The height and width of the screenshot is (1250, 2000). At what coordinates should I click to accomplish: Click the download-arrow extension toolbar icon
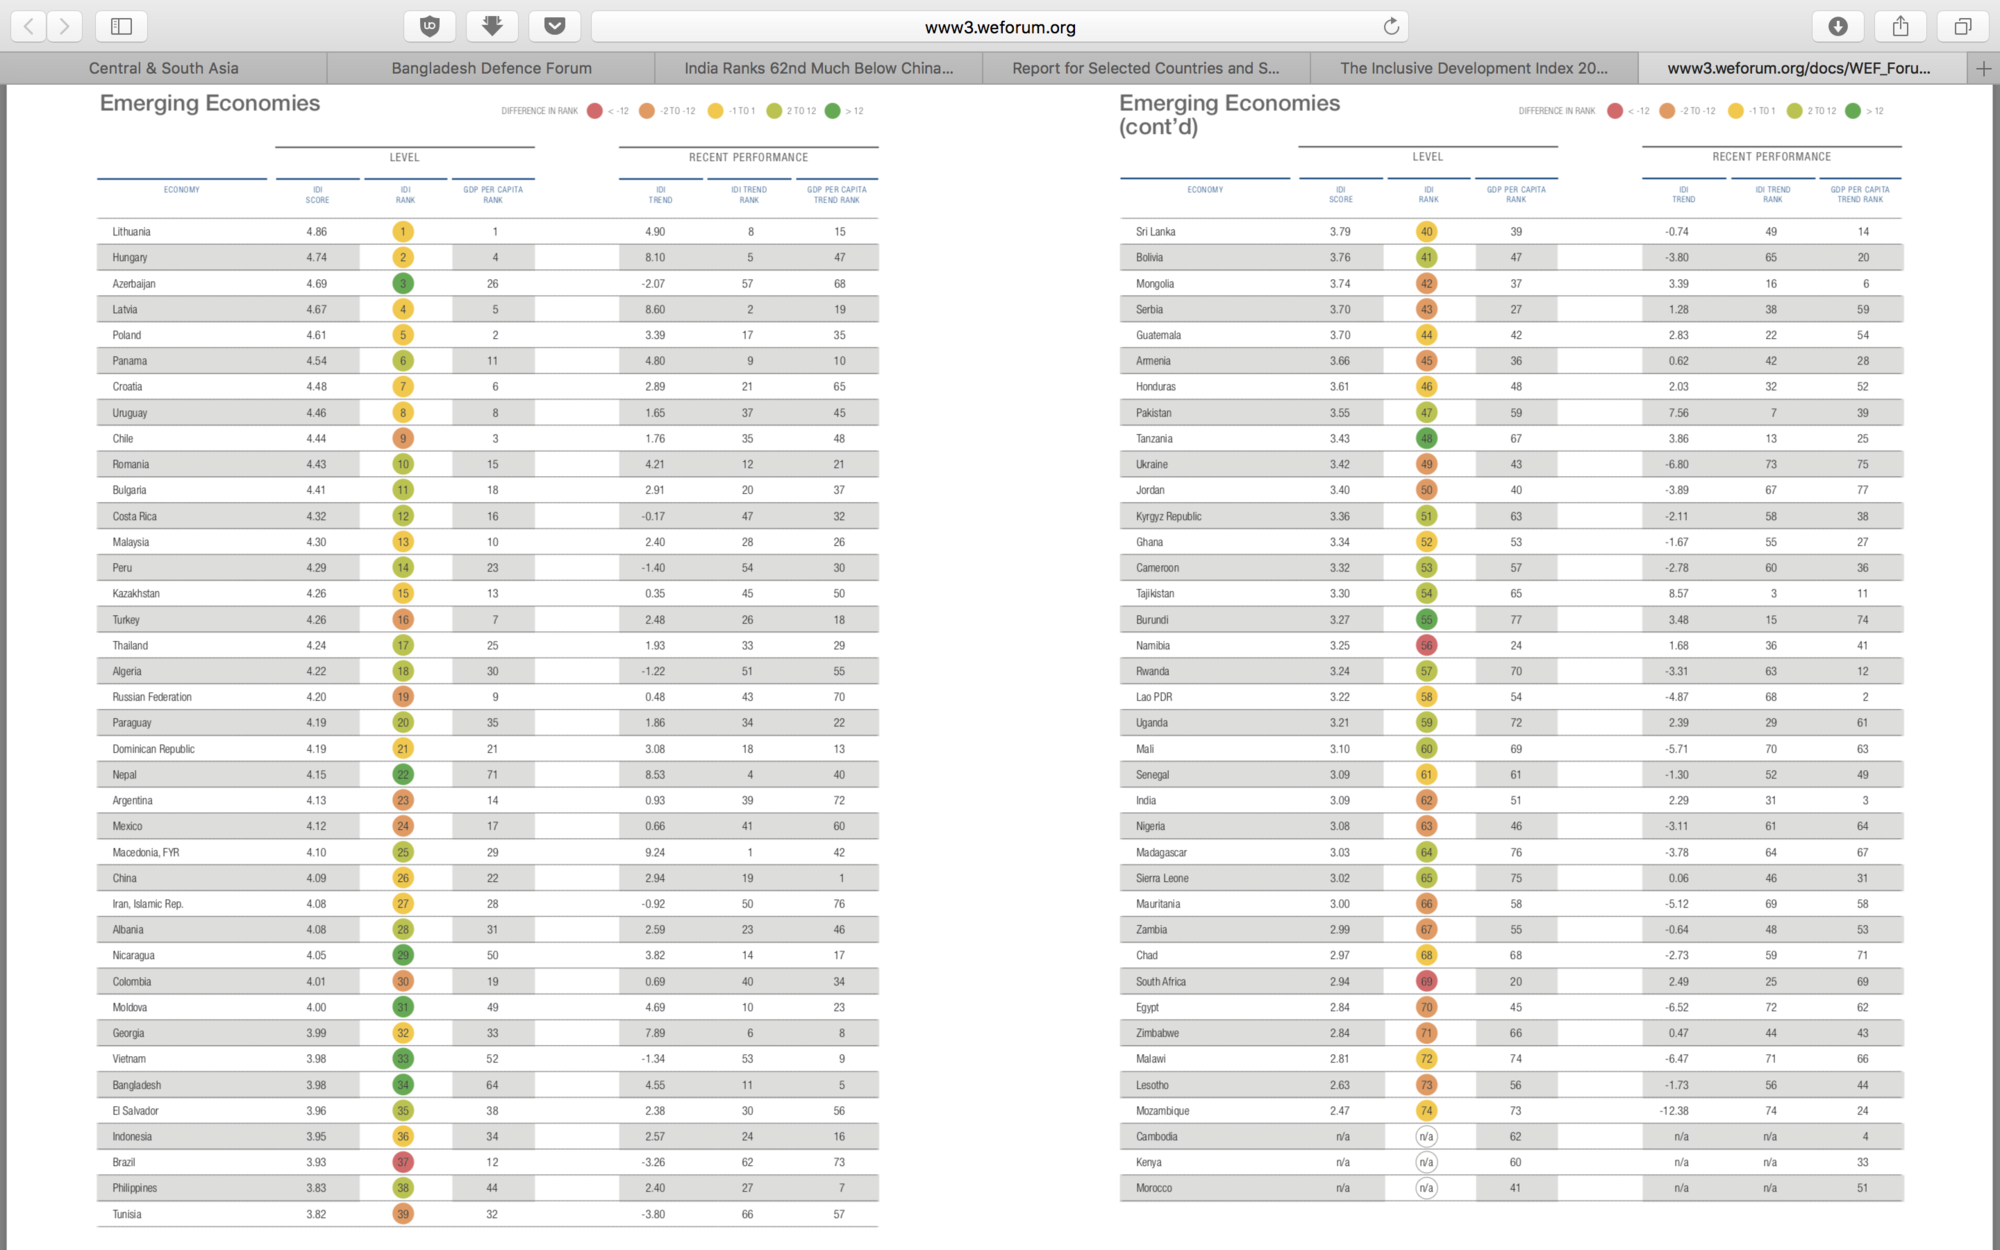tap(492, 26)
